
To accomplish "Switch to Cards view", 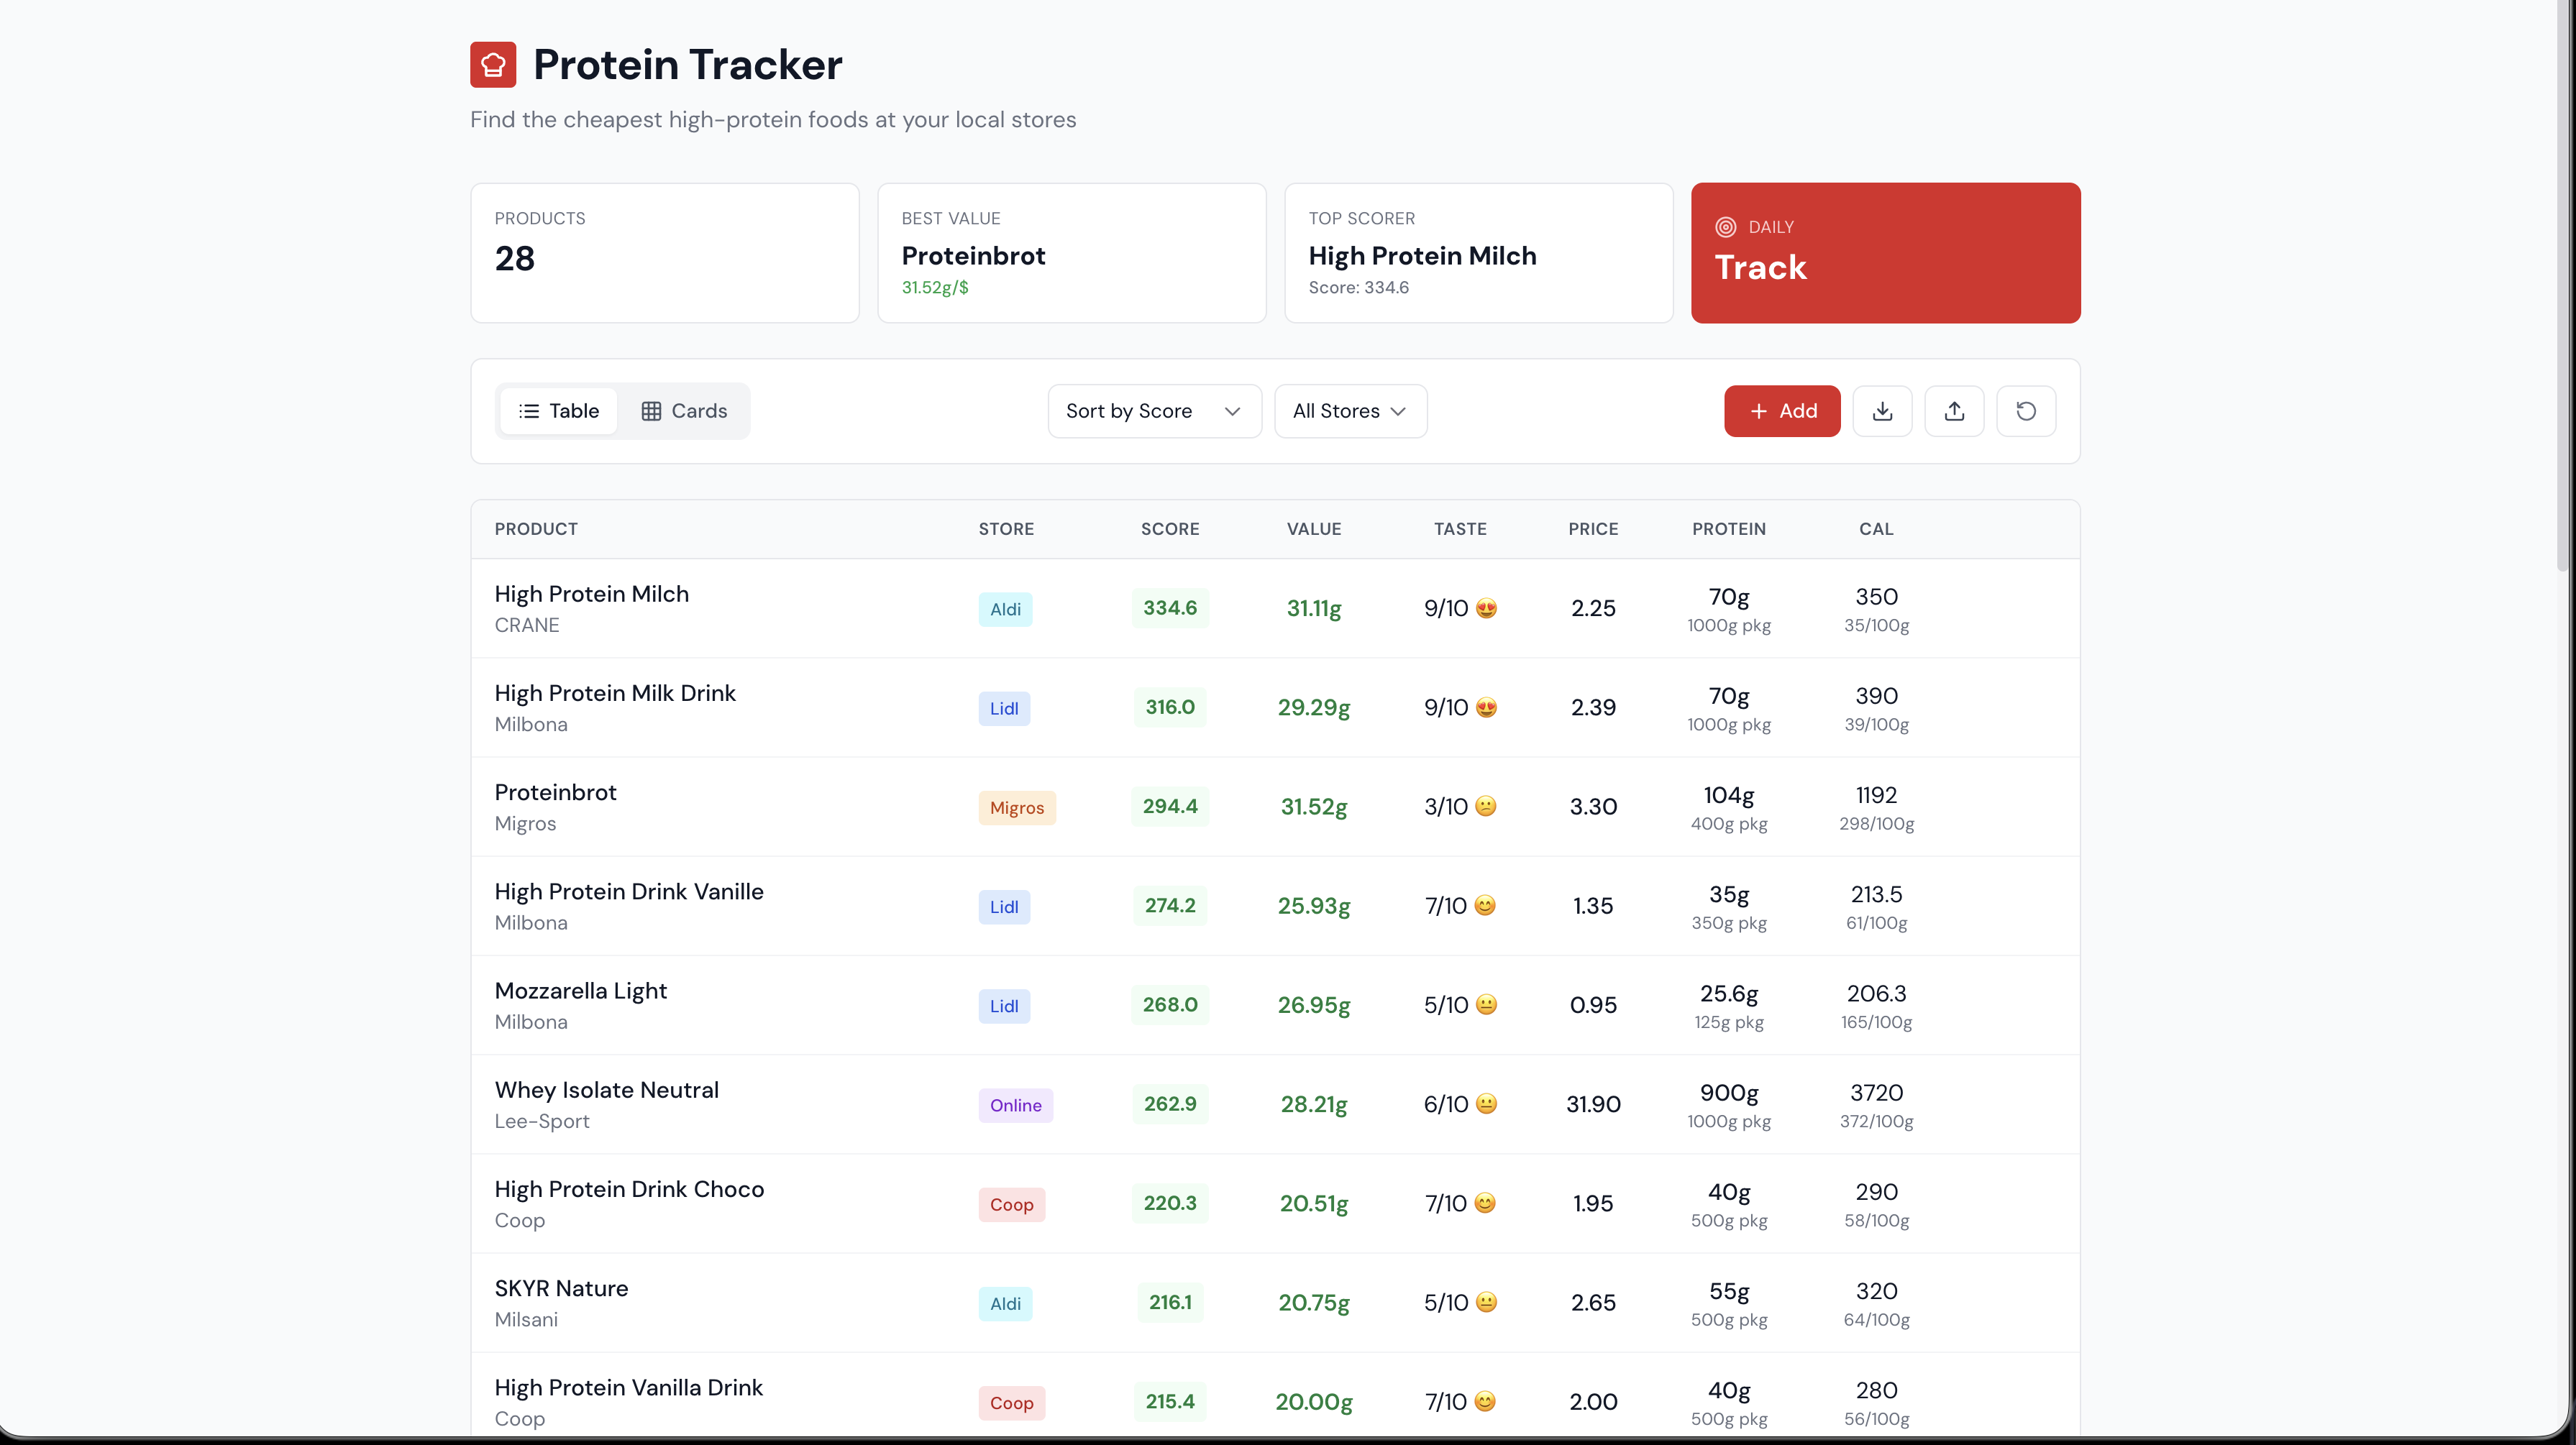I will pyautogui.click(x=683, y=411).
